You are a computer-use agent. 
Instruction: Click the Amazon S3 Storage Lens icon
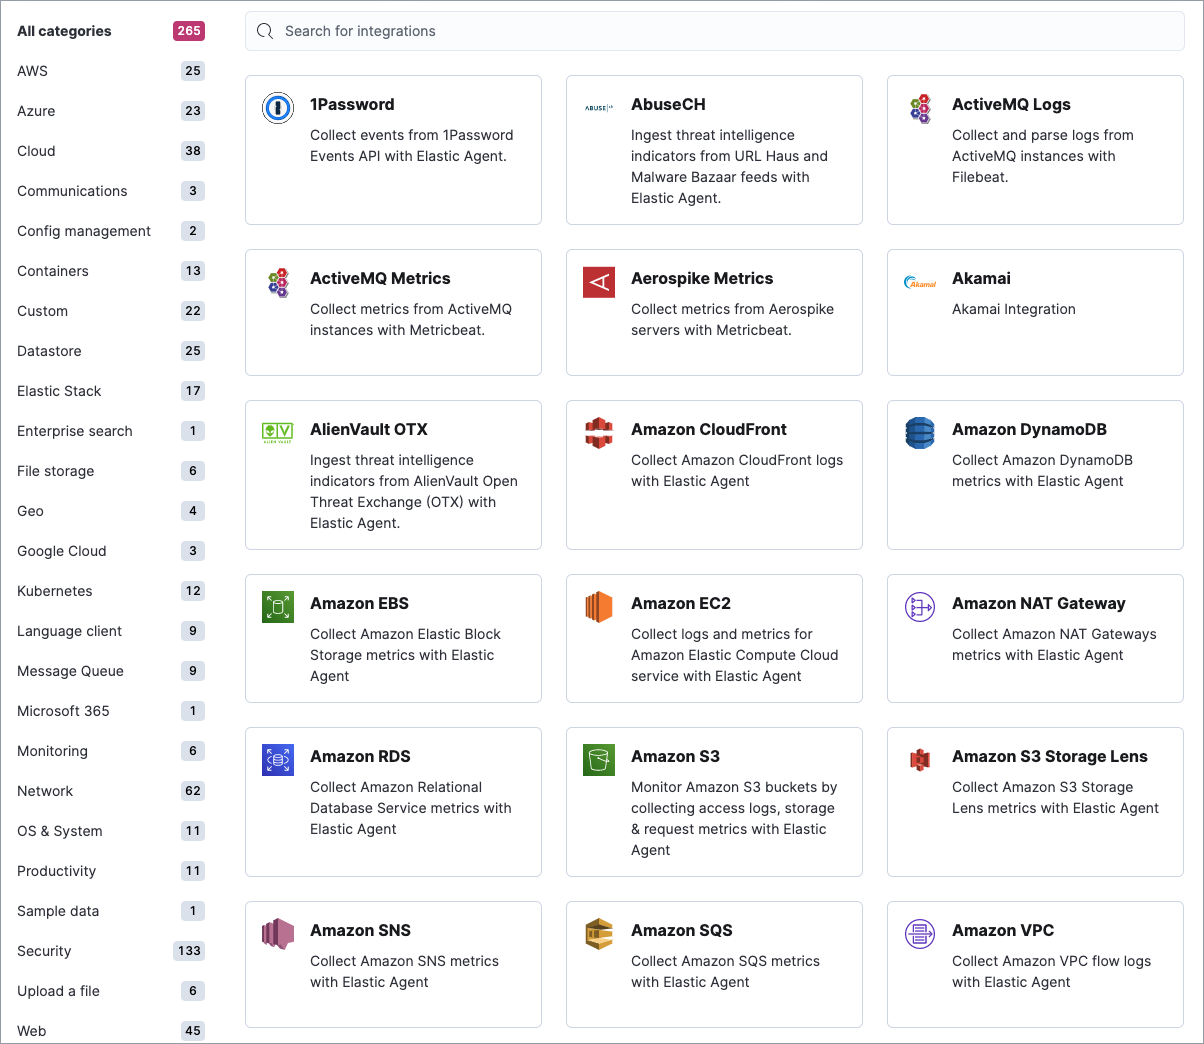[x=920, y=760]
